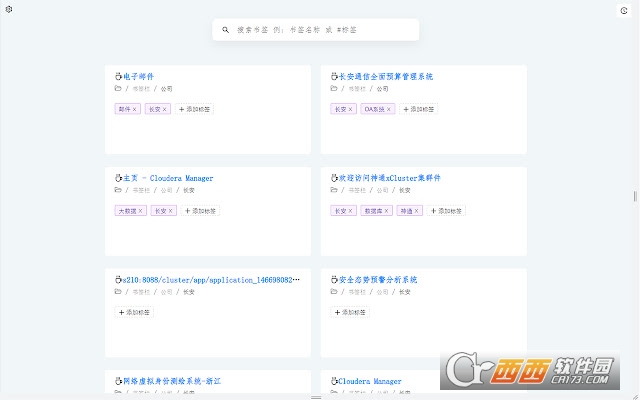The image size is (640, 400).
Task: Click the favicon beside 长安通信全面预算管理系统
Action: (334, 76)
